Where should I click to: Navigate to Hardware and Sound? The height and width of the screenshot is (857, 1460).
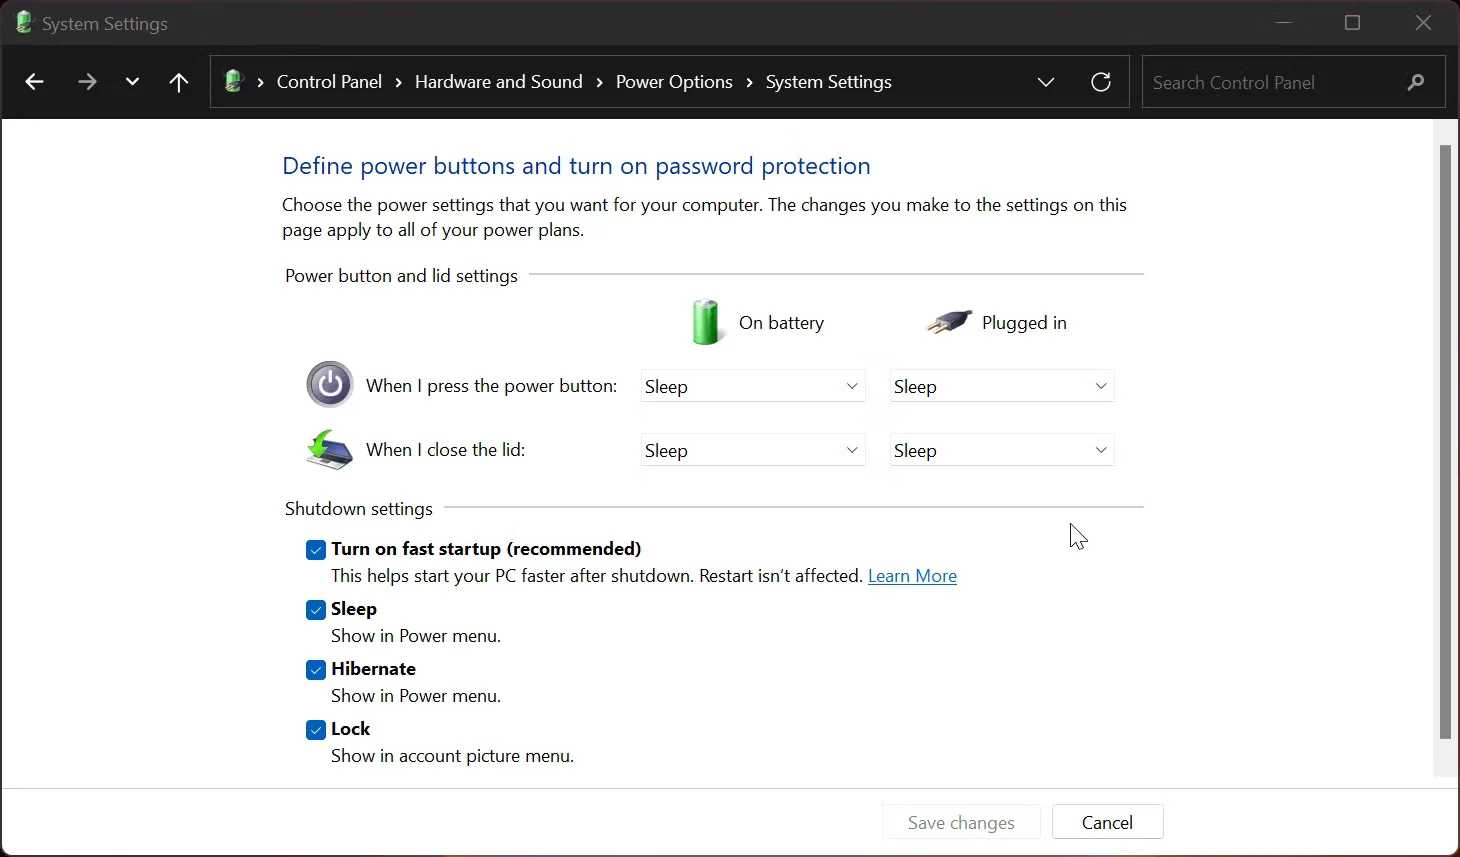(x=498, y=81)
